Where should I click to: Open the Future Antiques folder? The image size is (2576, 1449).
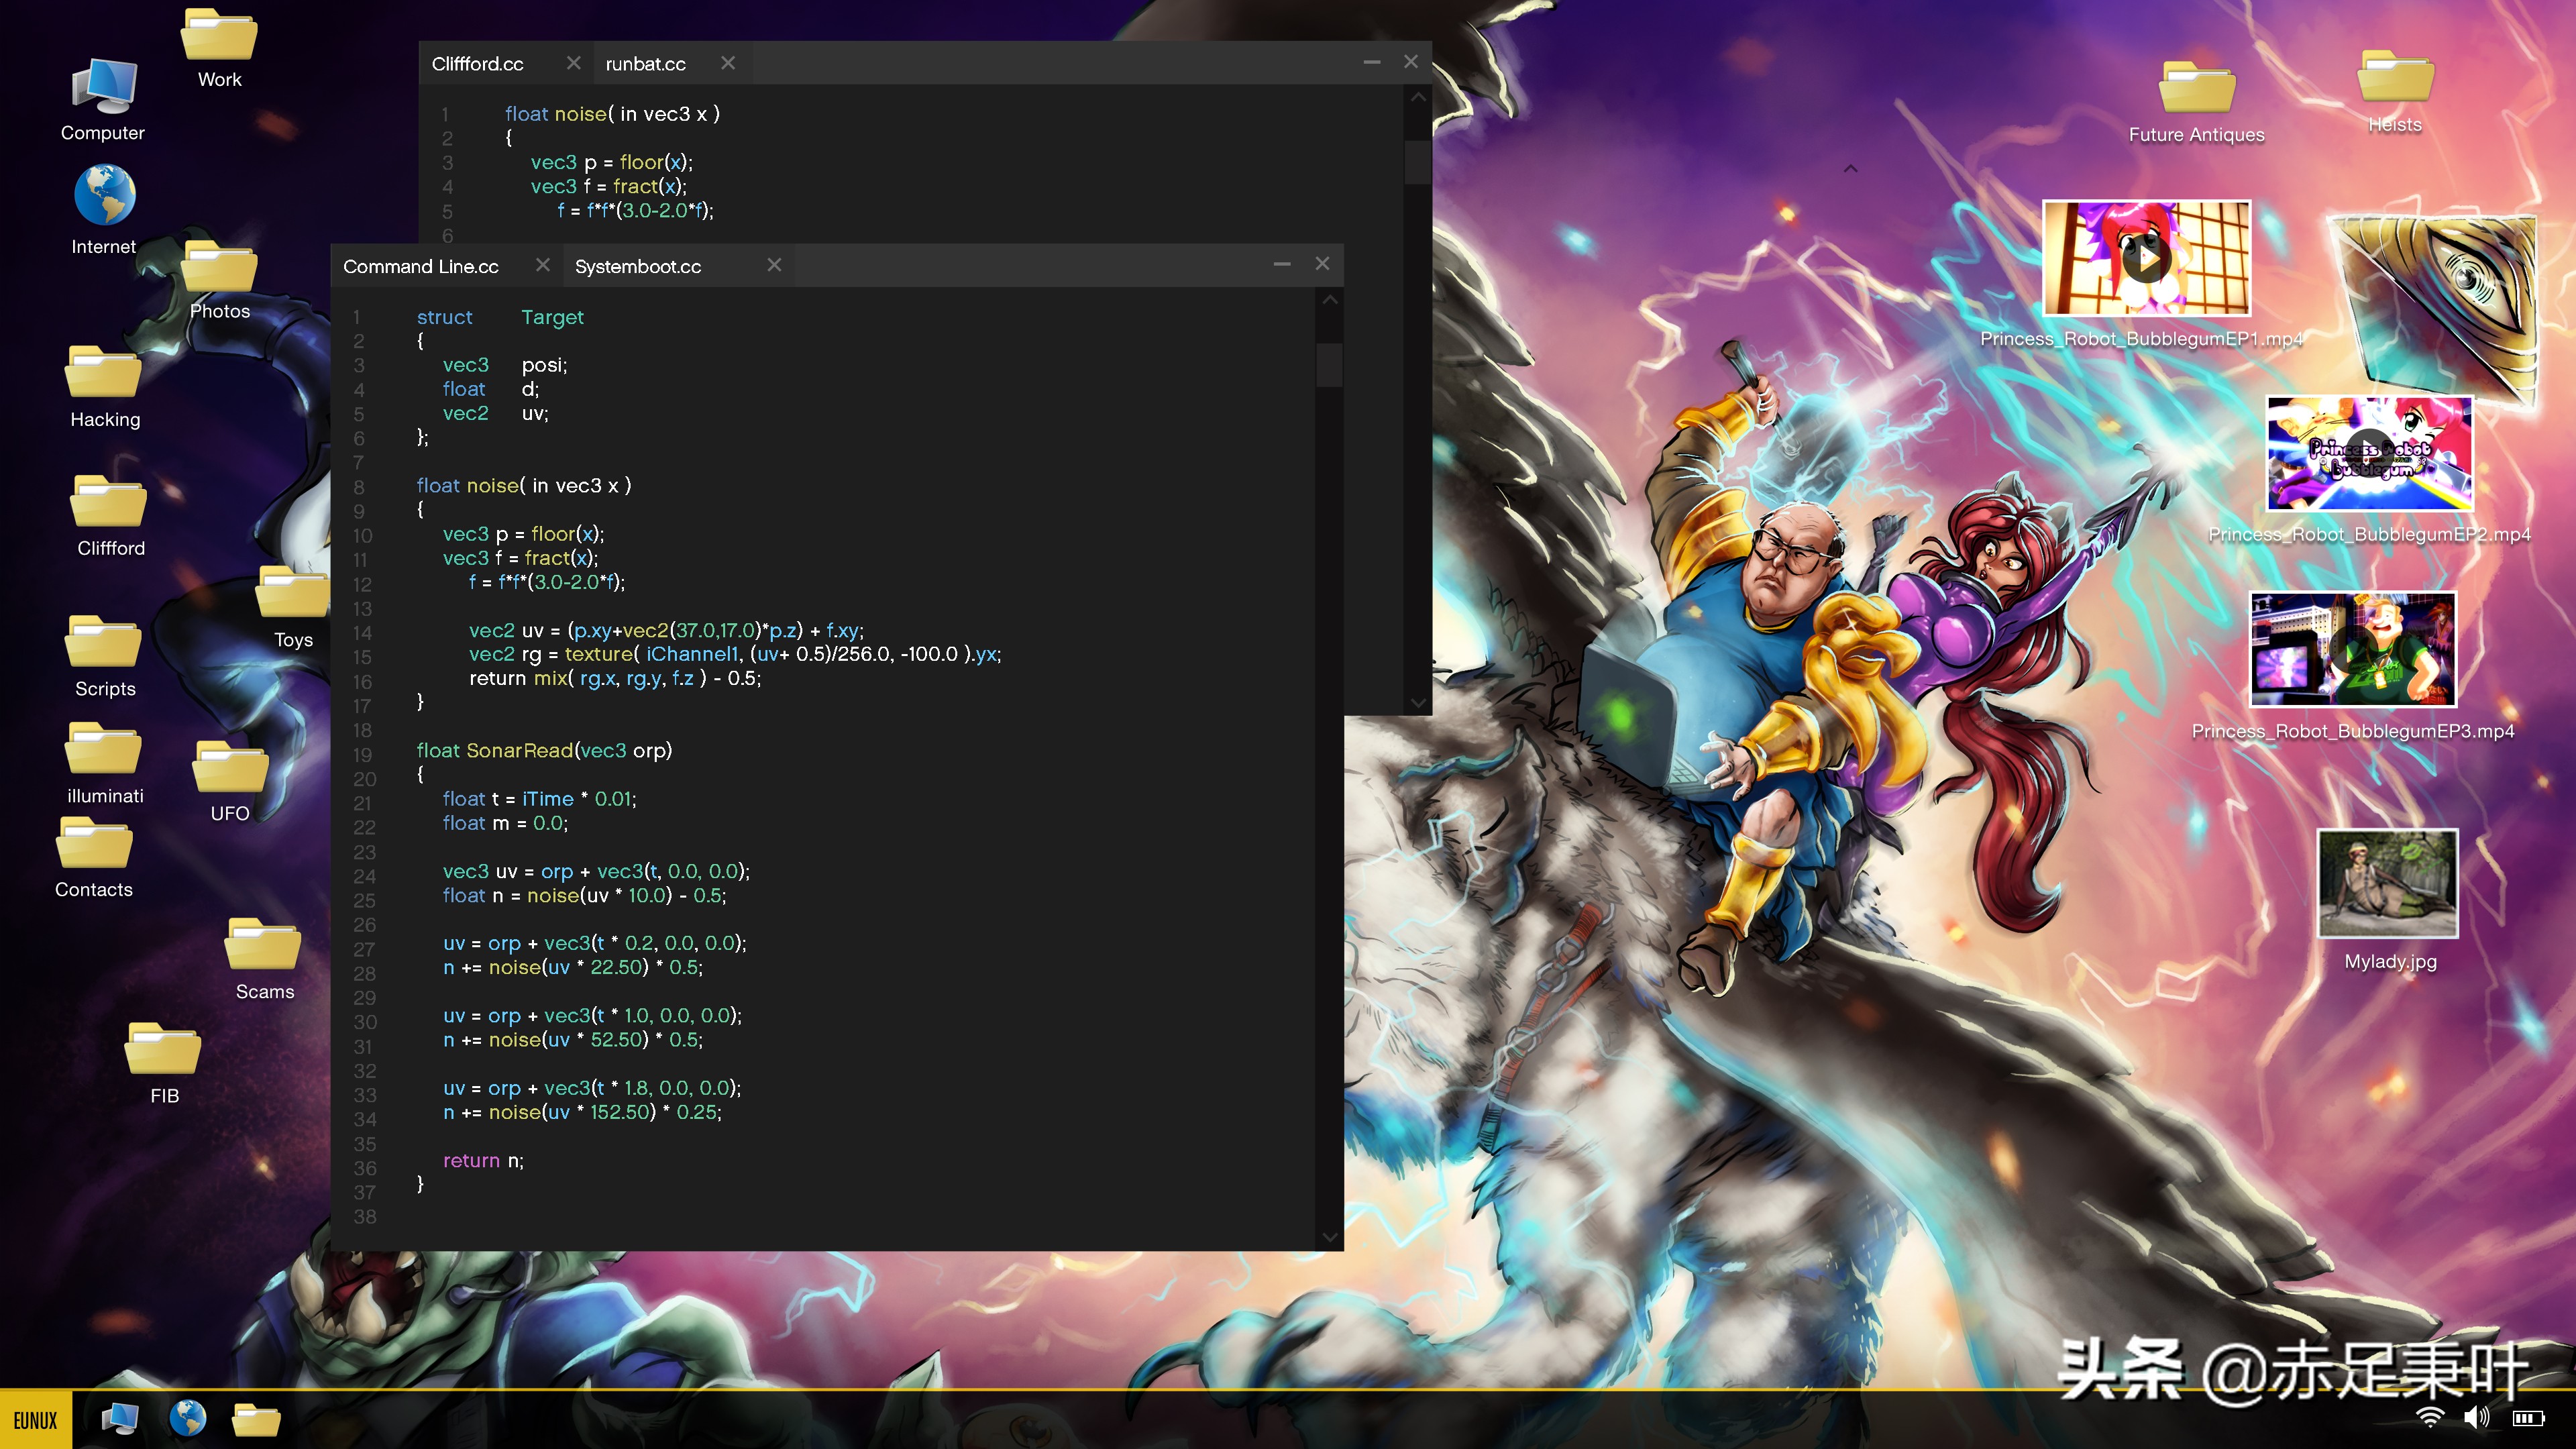(x=2196, y=90)
